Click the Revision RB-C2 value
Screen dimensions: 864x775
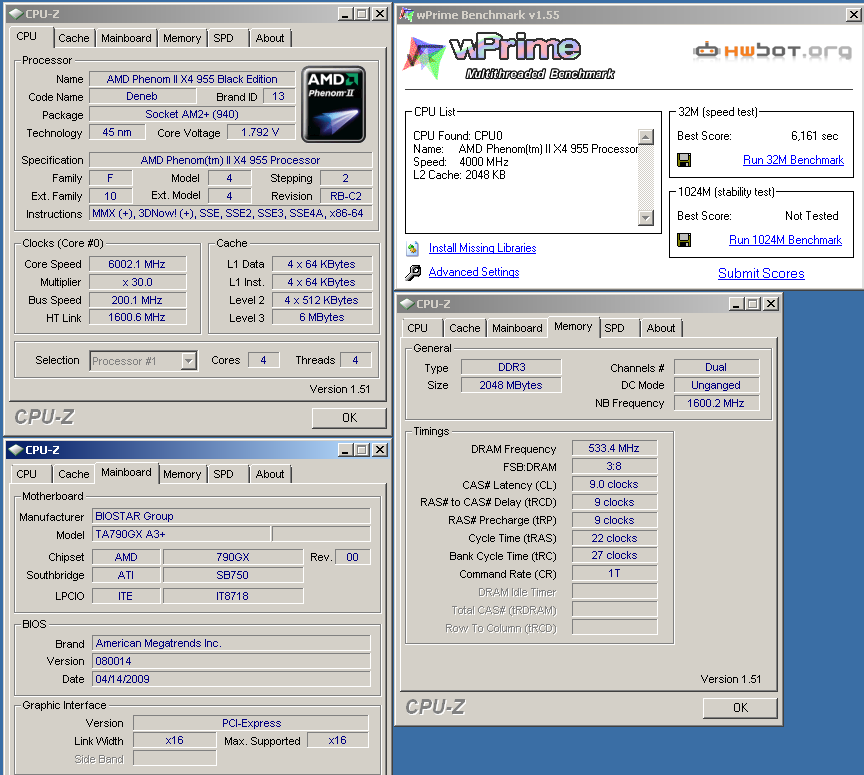[345, 196]
